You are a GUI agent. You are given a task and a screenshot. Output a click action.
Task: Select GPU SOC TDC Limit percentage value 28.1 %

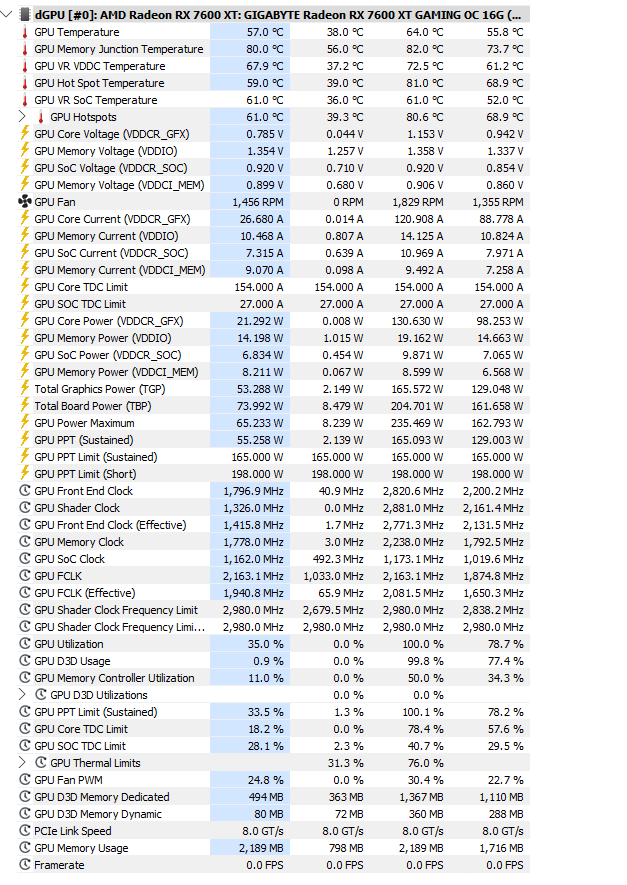click(266, 746)
